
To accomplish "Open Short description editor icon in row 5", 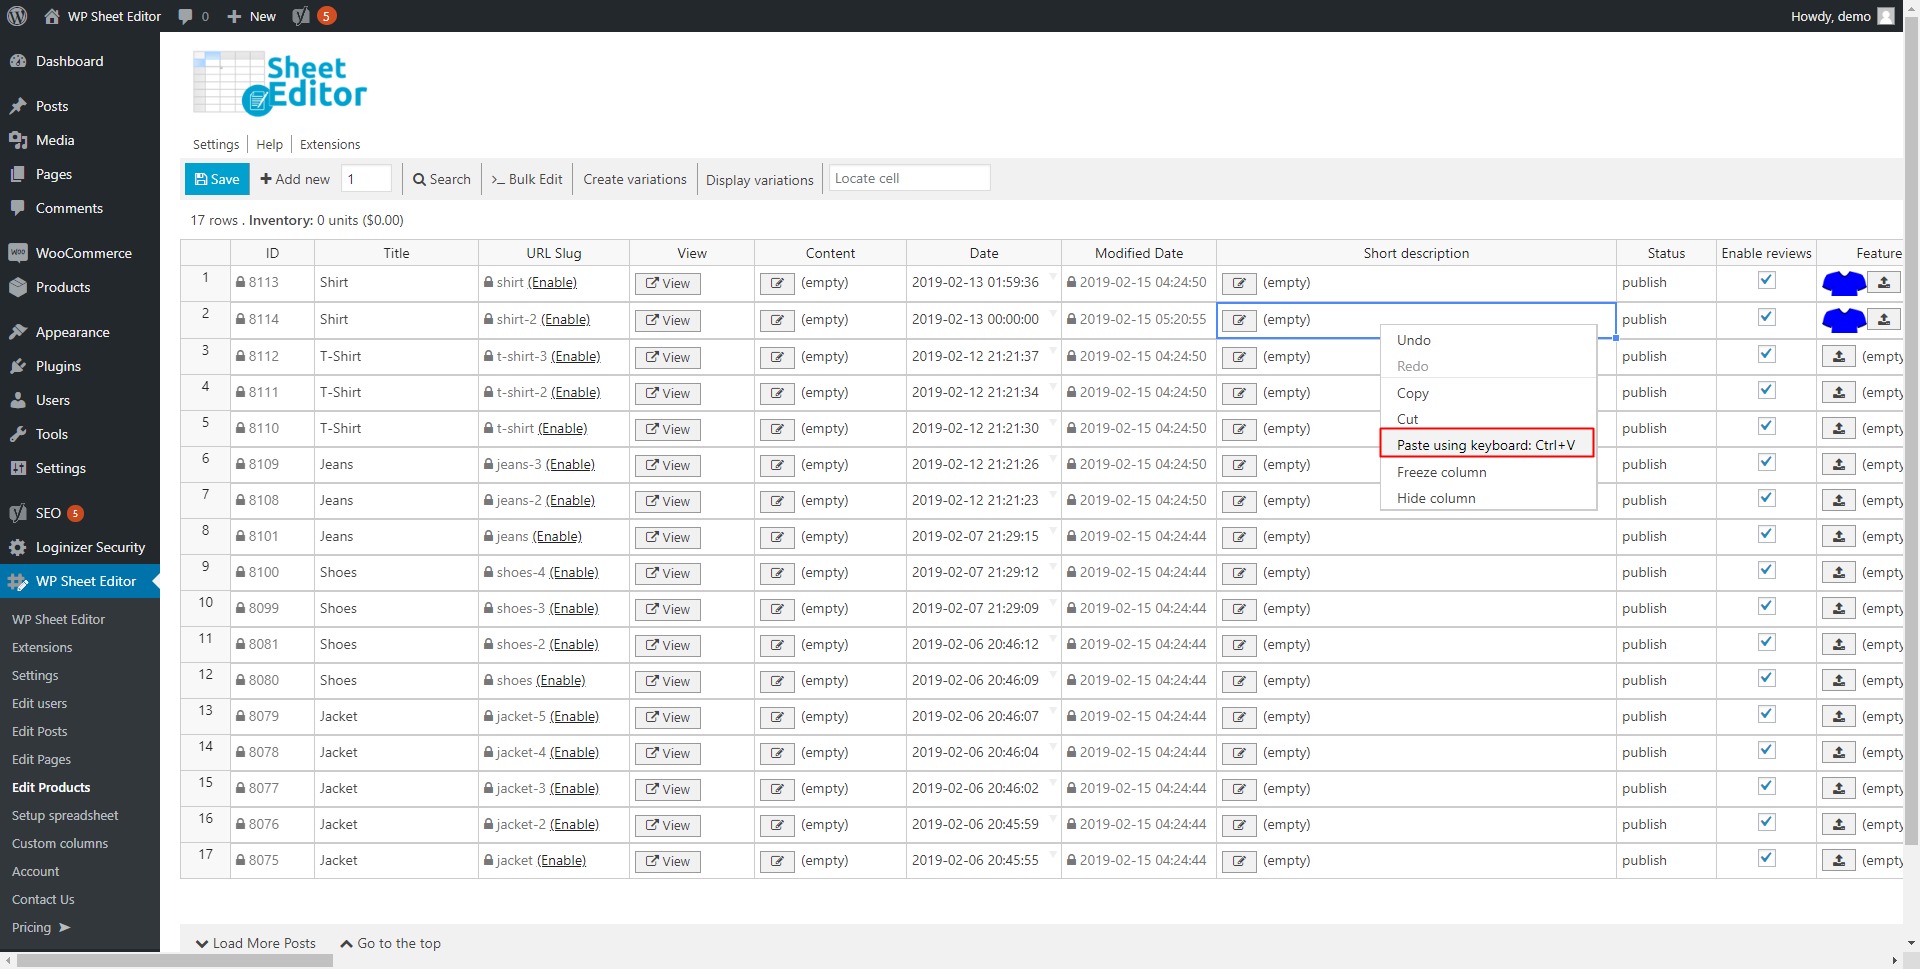I will point(1238,429).
